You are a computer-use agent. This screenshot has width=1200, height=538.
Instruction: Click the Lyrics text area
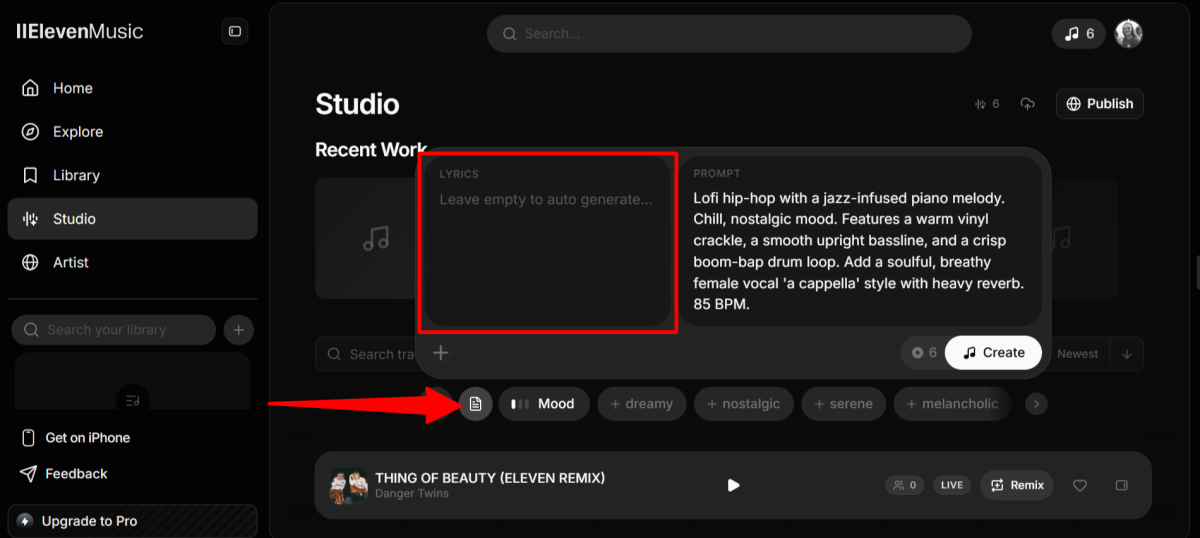tap(546, 241)
